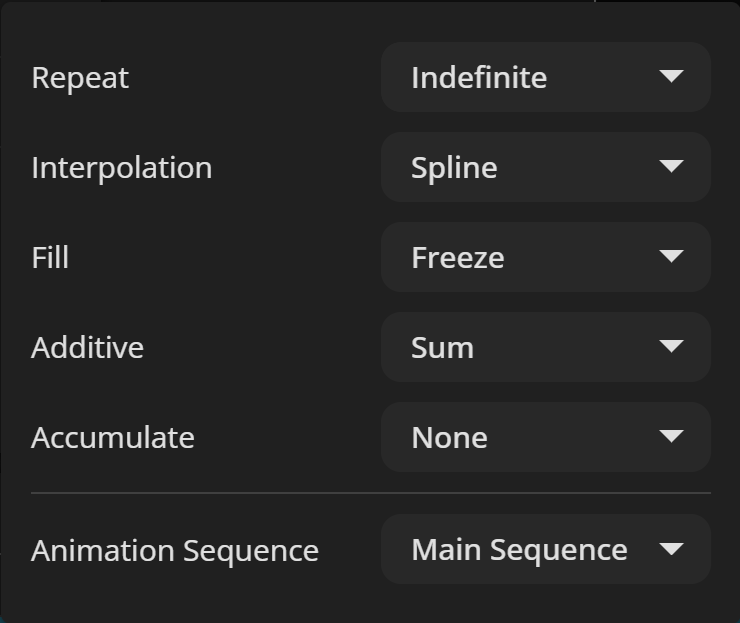
Task: Click the Main Sequence value text
Action: click(x=519, y=550)
